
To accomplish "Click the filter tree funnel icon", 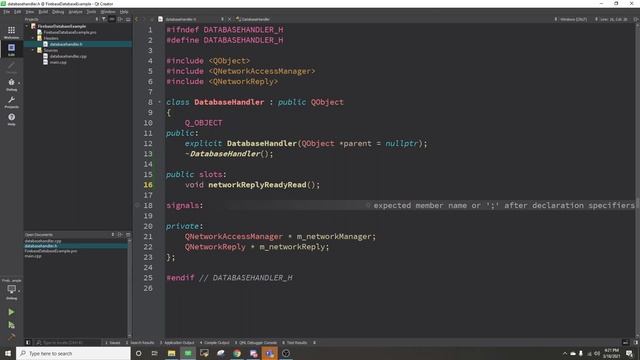I will pyautogui.click(x=104, y=19).
